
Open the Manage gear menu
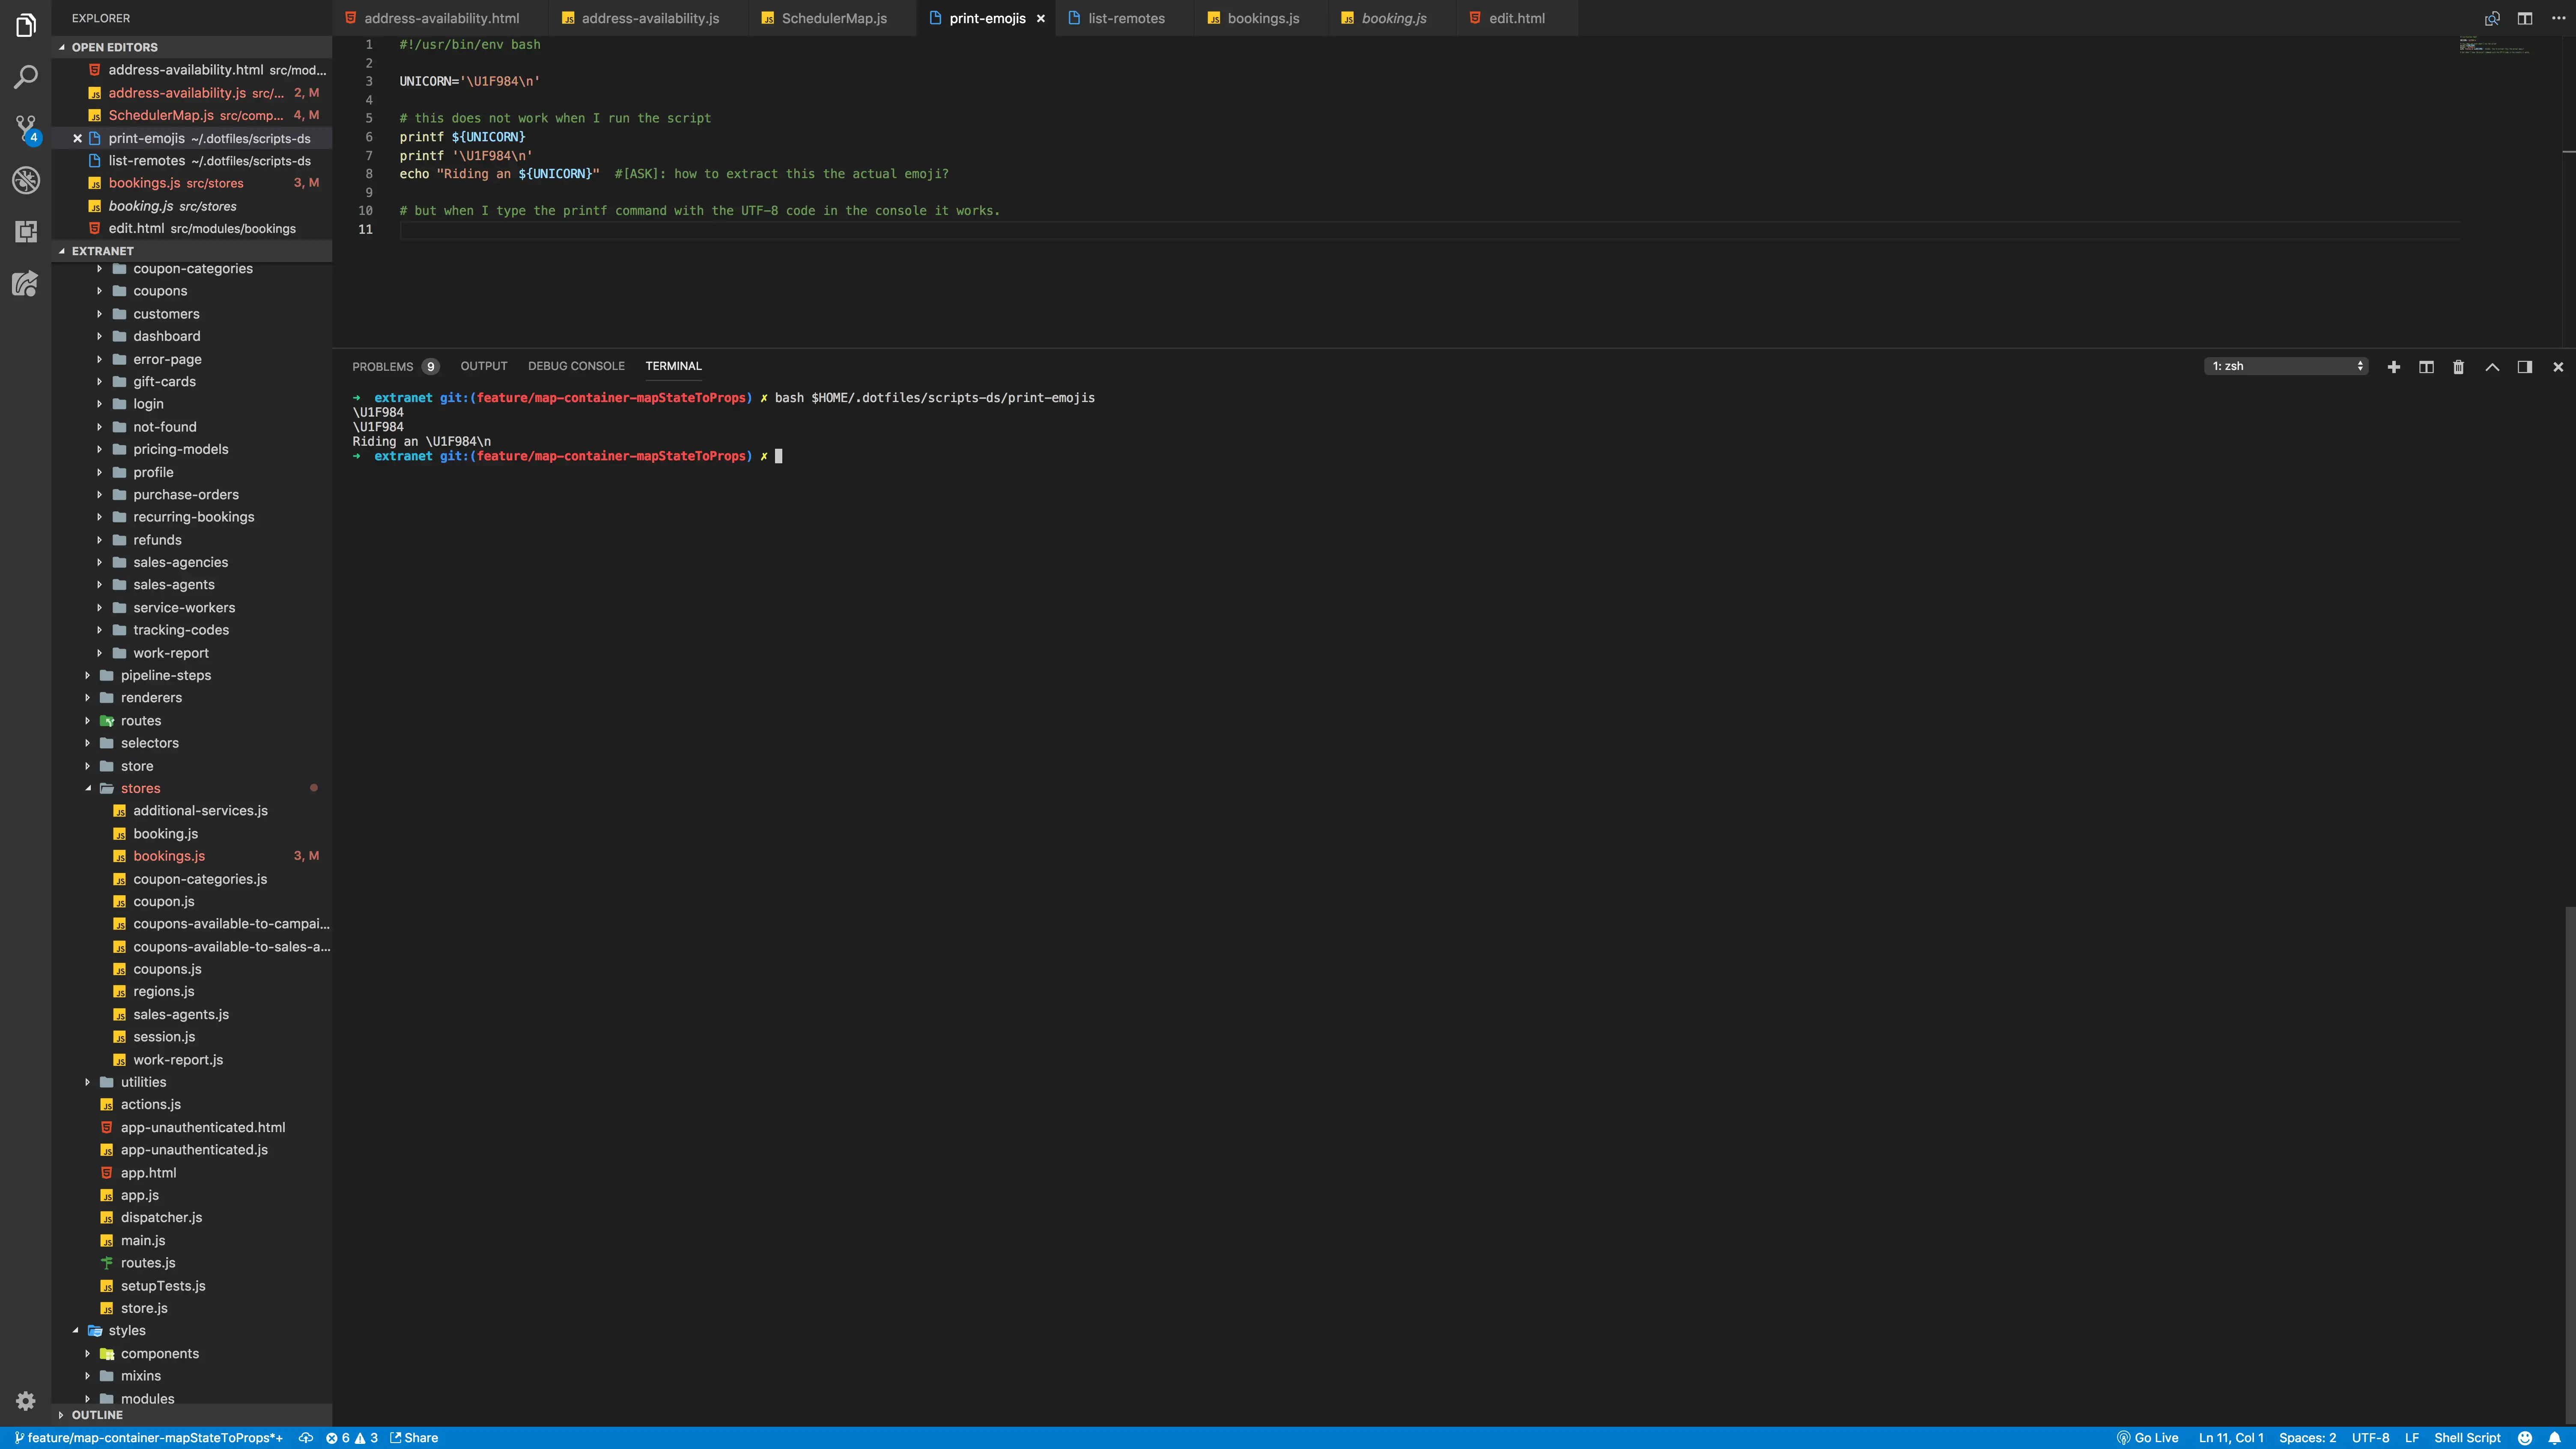click(26, 1401)
